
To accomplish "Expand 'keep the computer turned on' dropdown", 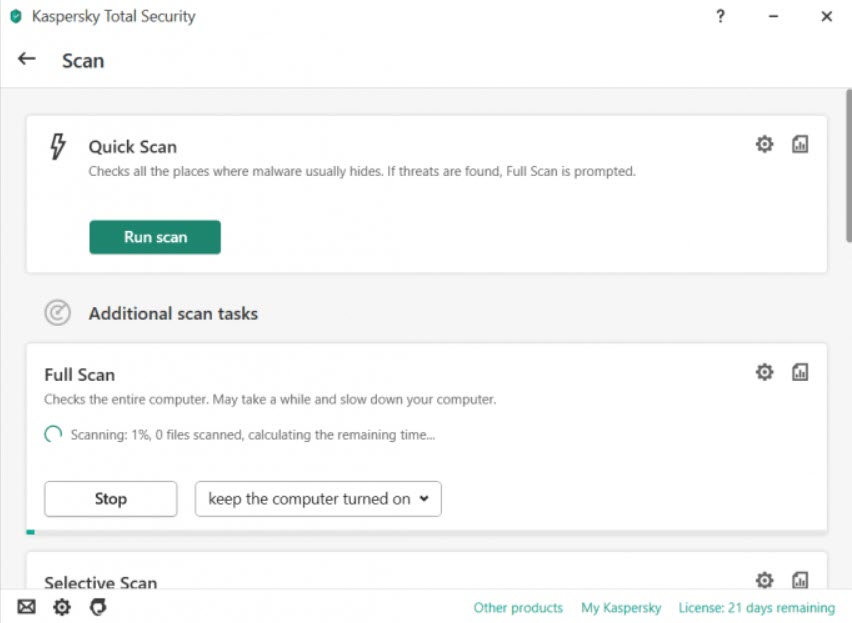I will (x=318, y=499).
